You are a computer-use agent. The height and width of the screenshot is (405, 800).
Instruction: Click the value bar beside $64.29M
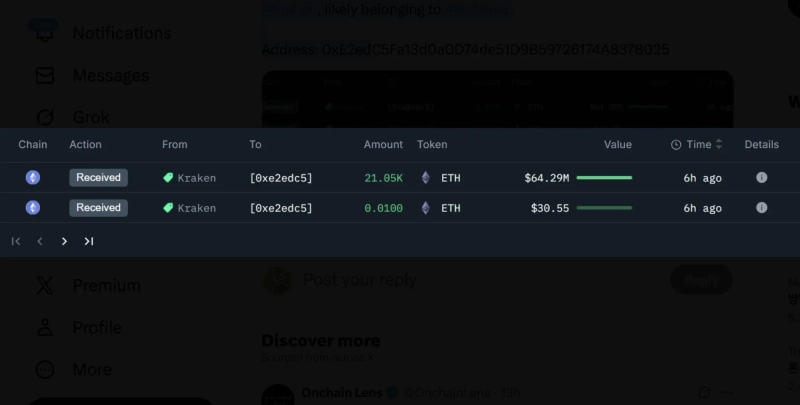point(604,178)
